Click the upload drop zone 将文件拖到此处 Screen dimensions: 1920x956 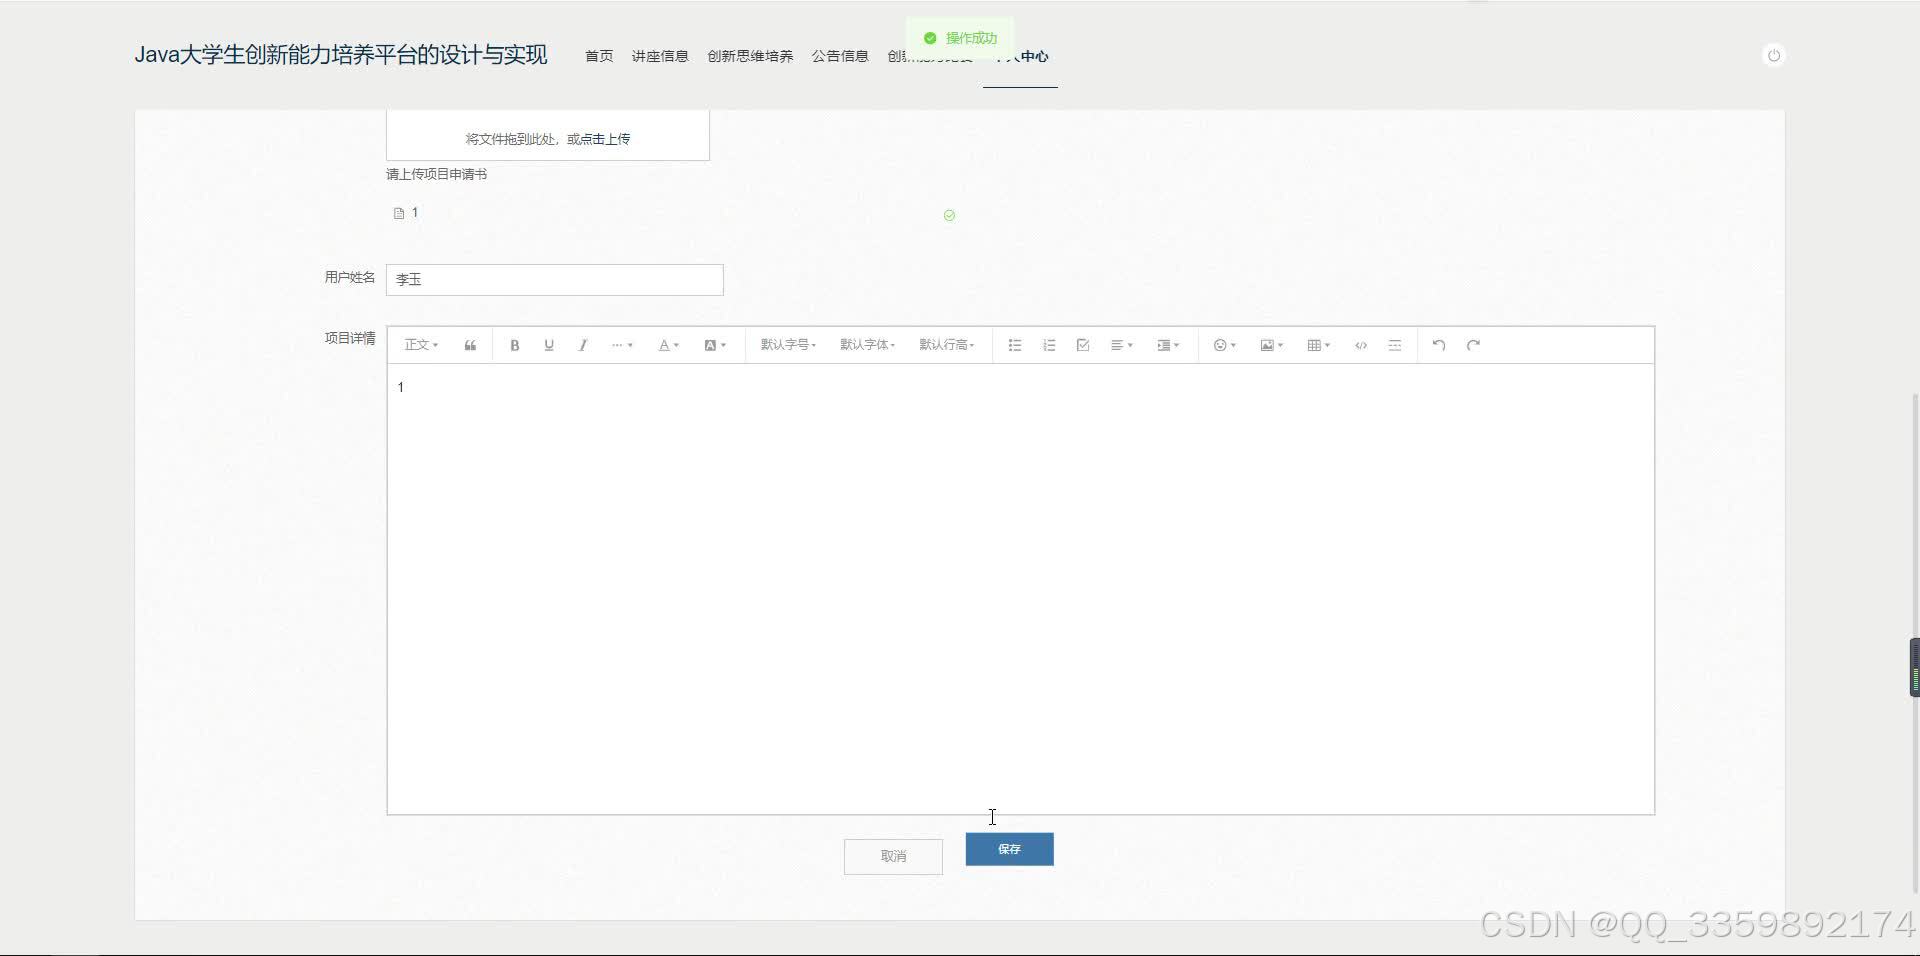tap(548, 136)
